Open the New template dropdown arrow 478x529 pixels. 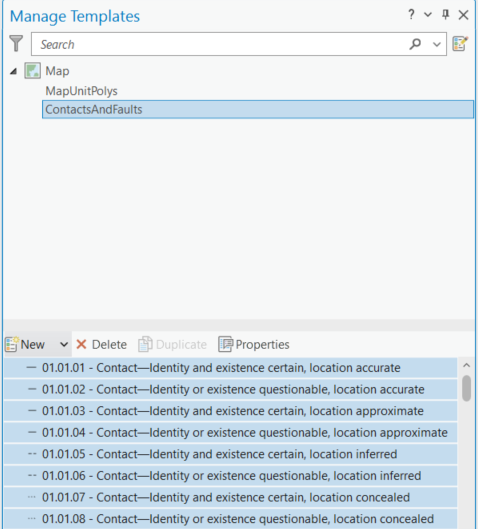[64, 344]
